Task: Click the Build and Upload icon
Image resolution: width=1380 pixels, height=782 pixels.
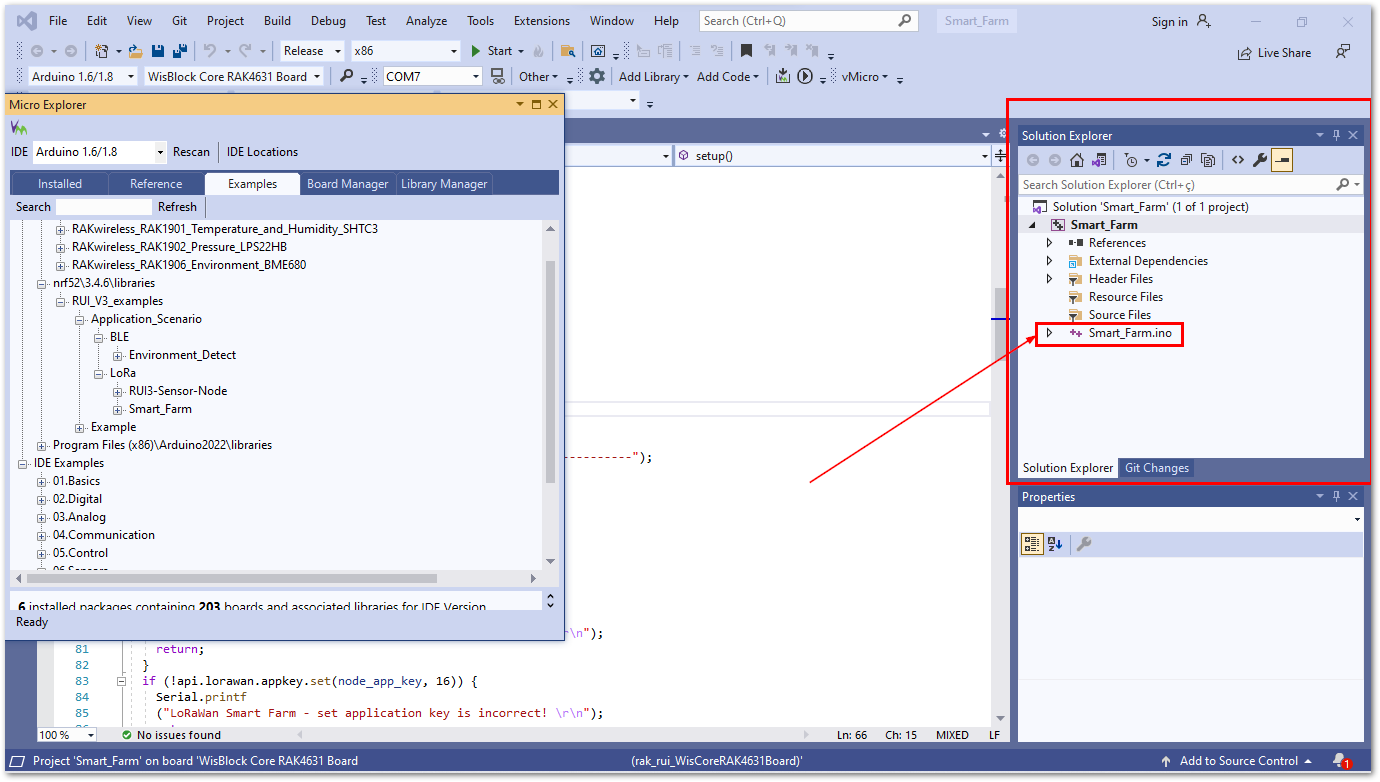Action: [783, 76]
